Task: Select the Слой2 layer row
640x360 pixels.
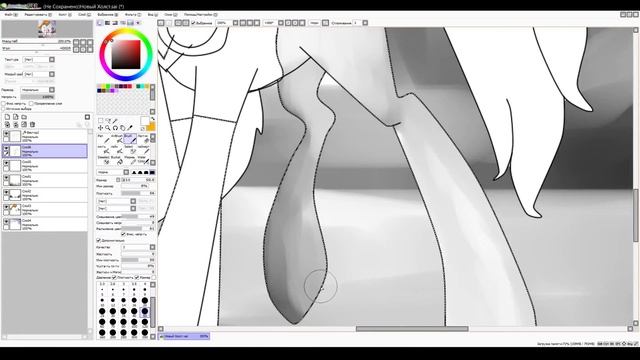Action: 44,195
